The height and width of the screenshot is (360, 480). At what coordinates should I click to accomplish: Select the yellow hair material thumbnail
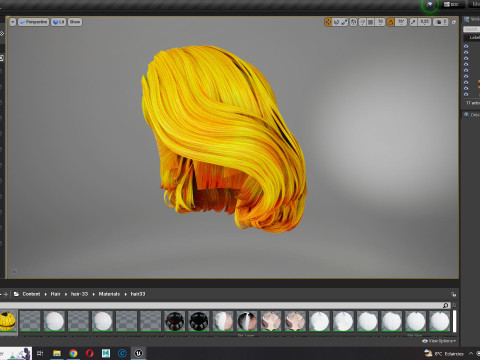click(x=7, y=321)
